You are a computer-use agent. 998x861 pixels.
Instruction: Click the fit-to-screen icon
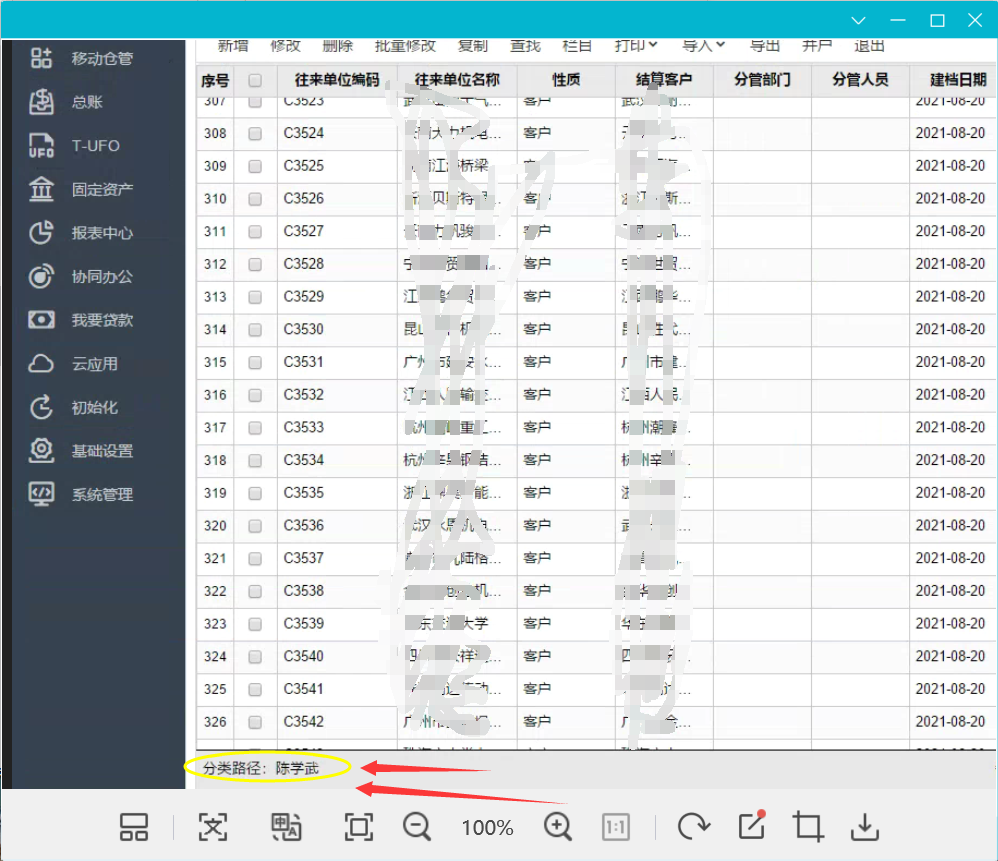(x=359, y=827)
